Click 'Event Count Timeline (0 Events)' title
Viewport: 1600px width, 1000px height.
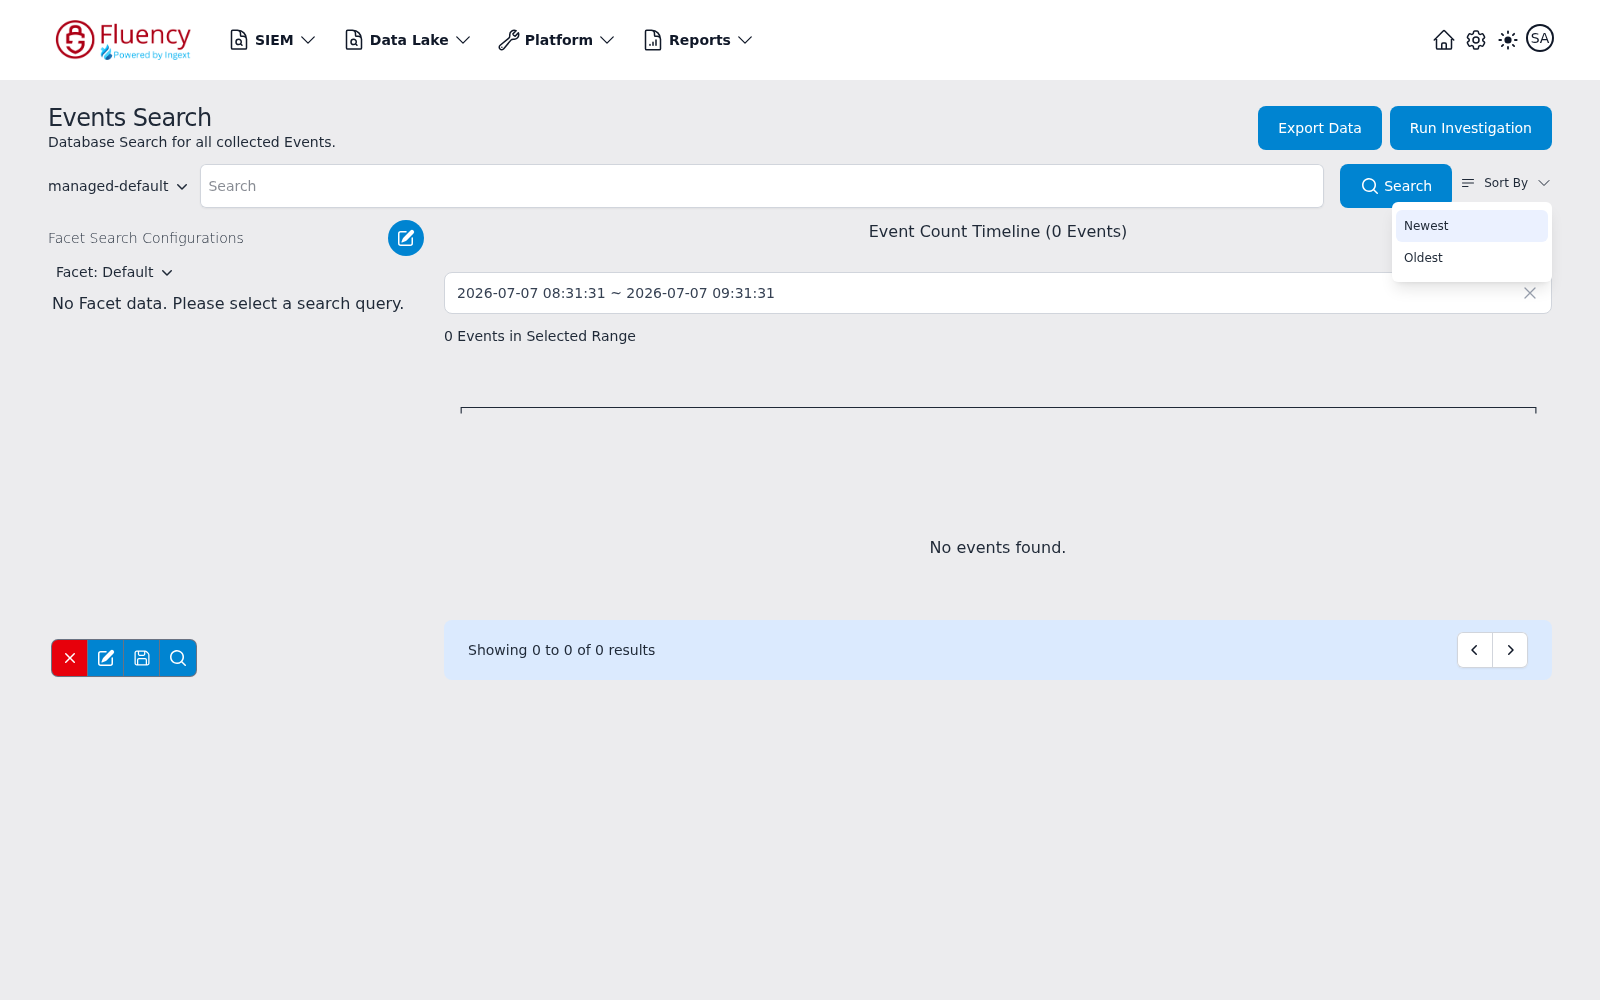(x=998, y=231)
